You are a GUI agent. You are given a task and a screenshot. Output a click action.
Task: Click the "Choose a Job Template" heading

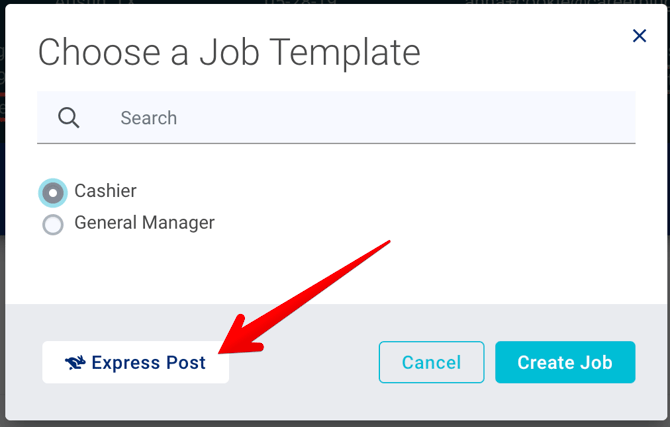pyautogui.click(x=229, y=52)
